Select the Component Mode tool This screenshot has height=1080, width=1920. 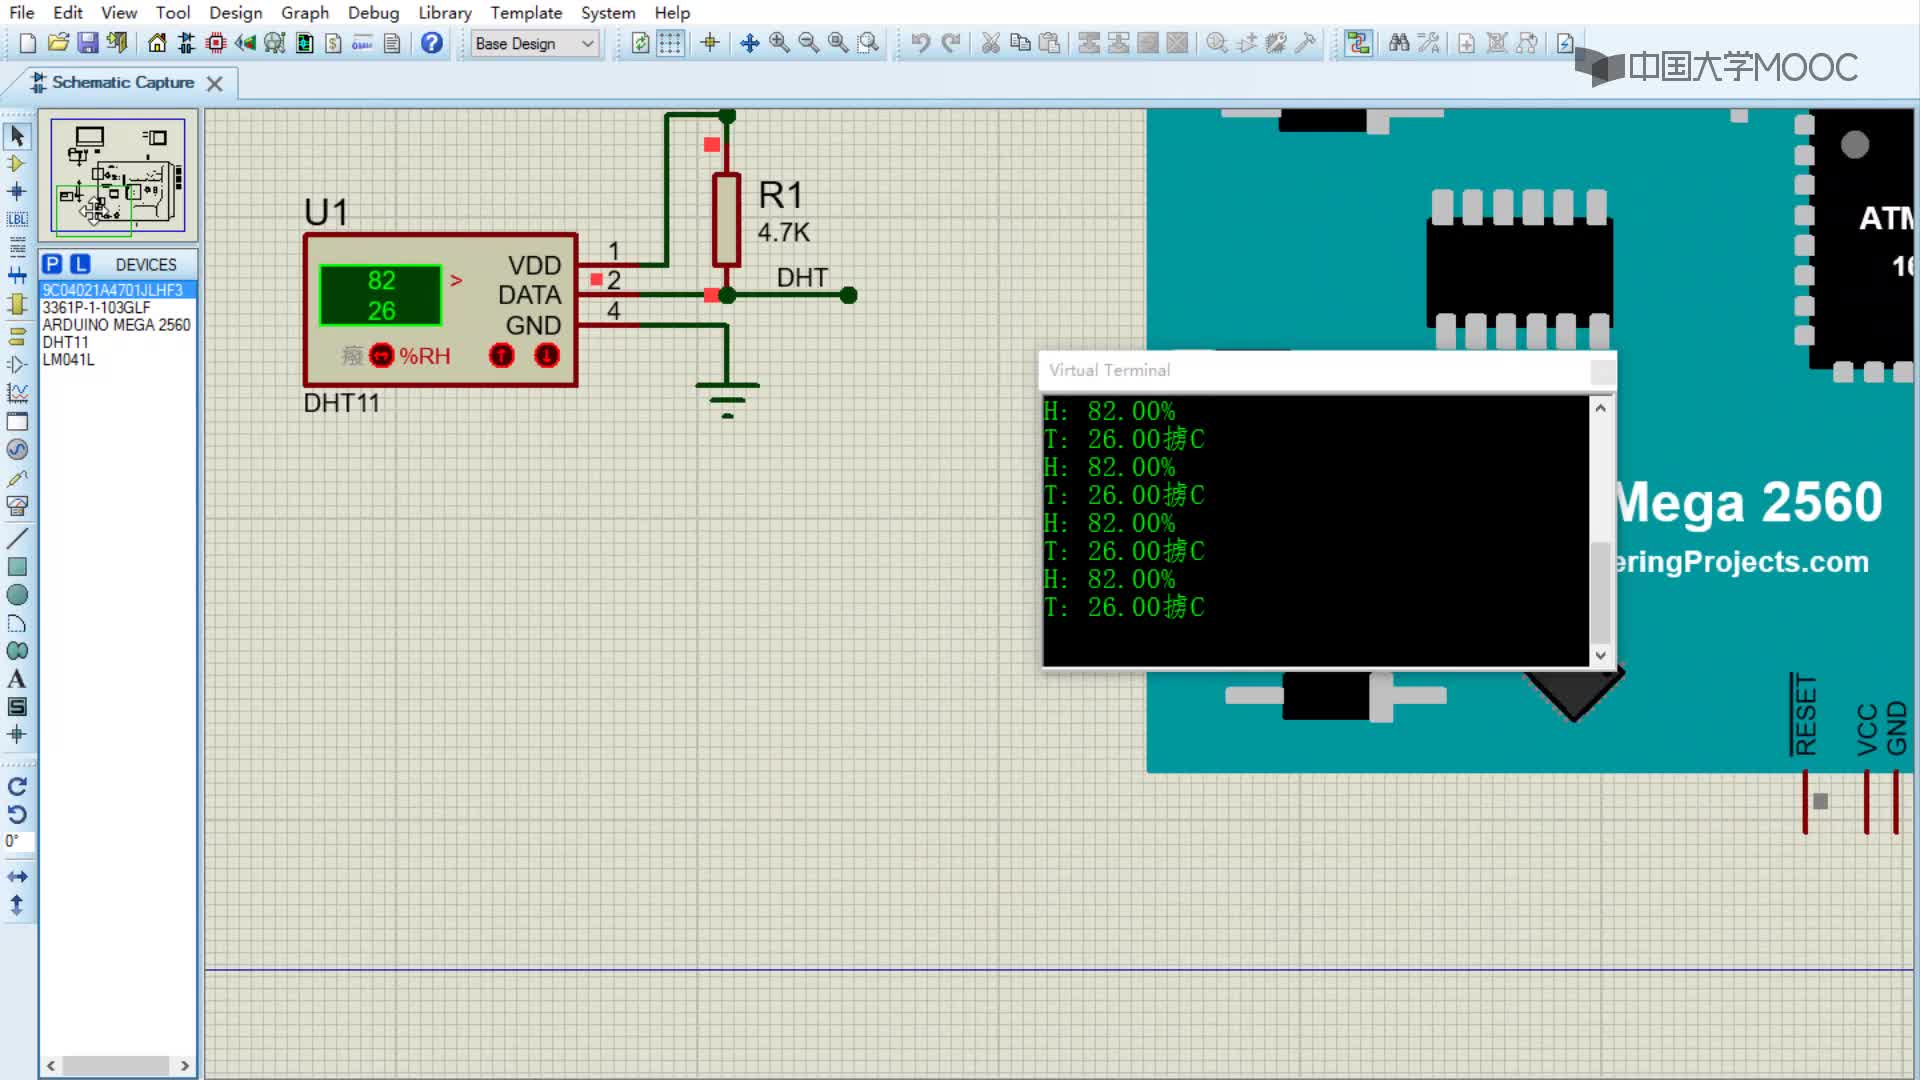(17, 163)
